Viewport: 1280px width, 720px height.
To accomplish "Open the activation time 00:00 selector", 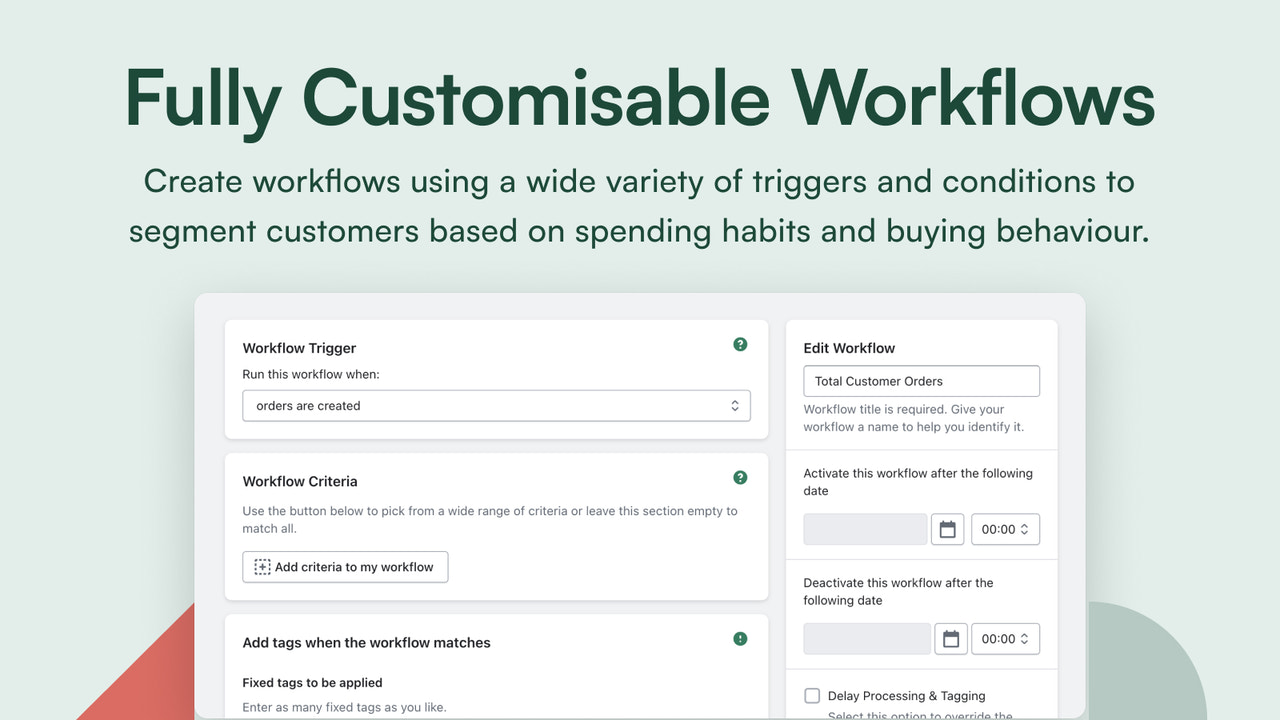I will [x=1005, y=529].
